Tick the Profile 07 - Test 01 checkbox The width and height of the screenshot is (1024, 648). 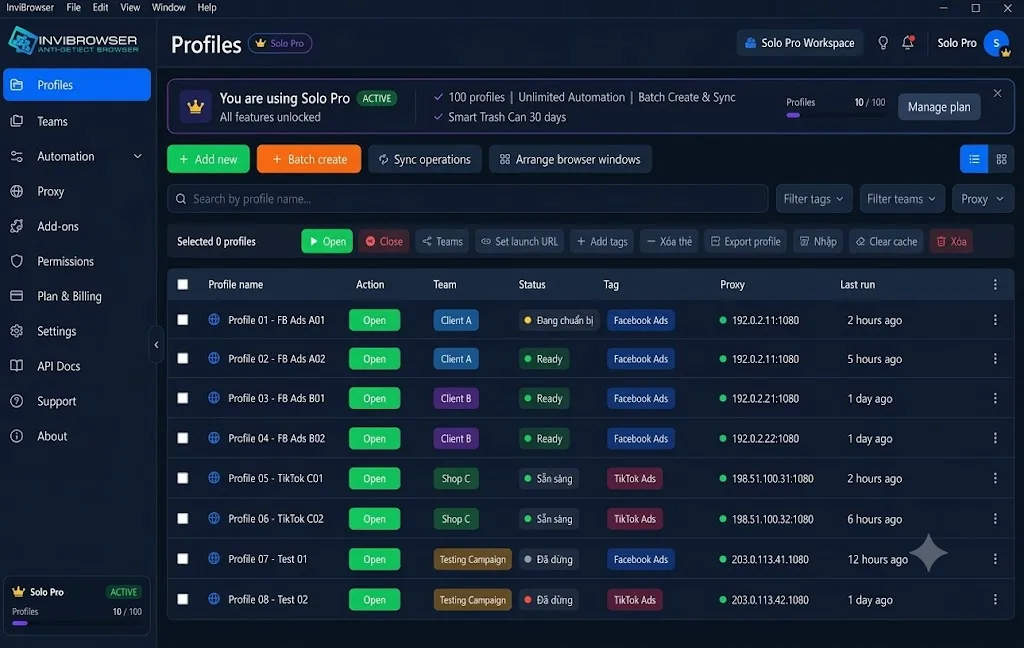click(x=183, y=559)
